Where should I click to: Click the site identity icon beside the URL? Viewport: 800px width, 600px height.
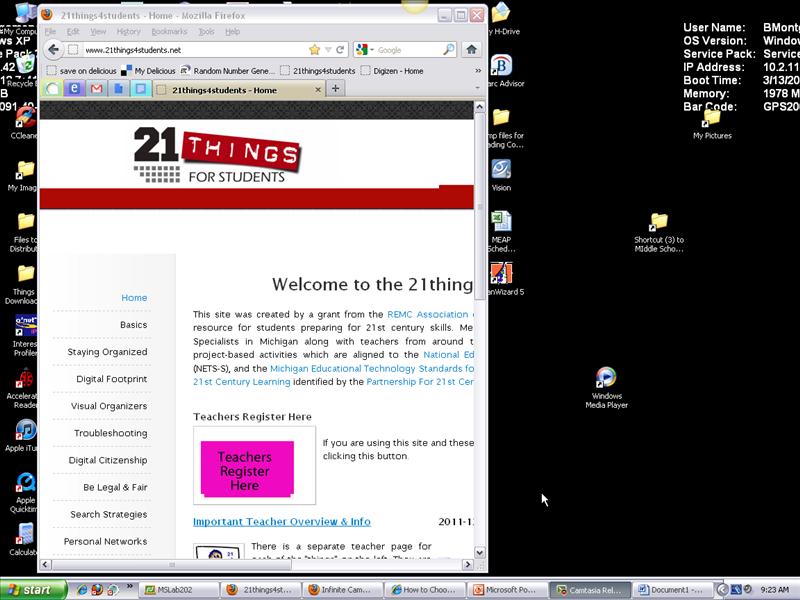73,49
